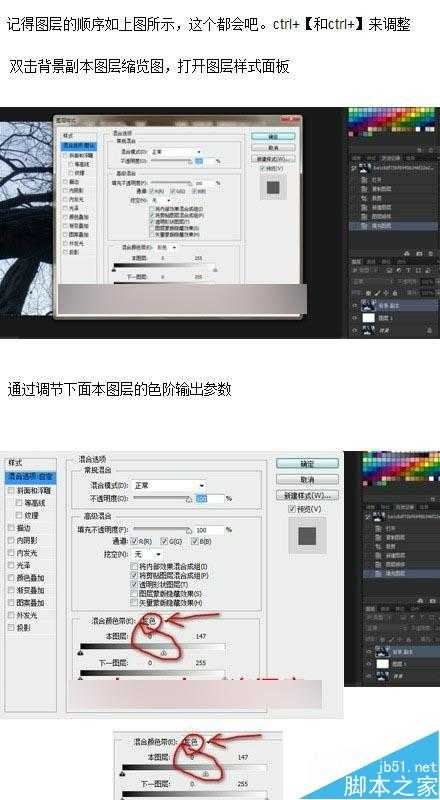This screenshot has height=800, width=440.
Task: Select white 图层 1 thumbnail beside enlarged dialog
Action: 382,664
